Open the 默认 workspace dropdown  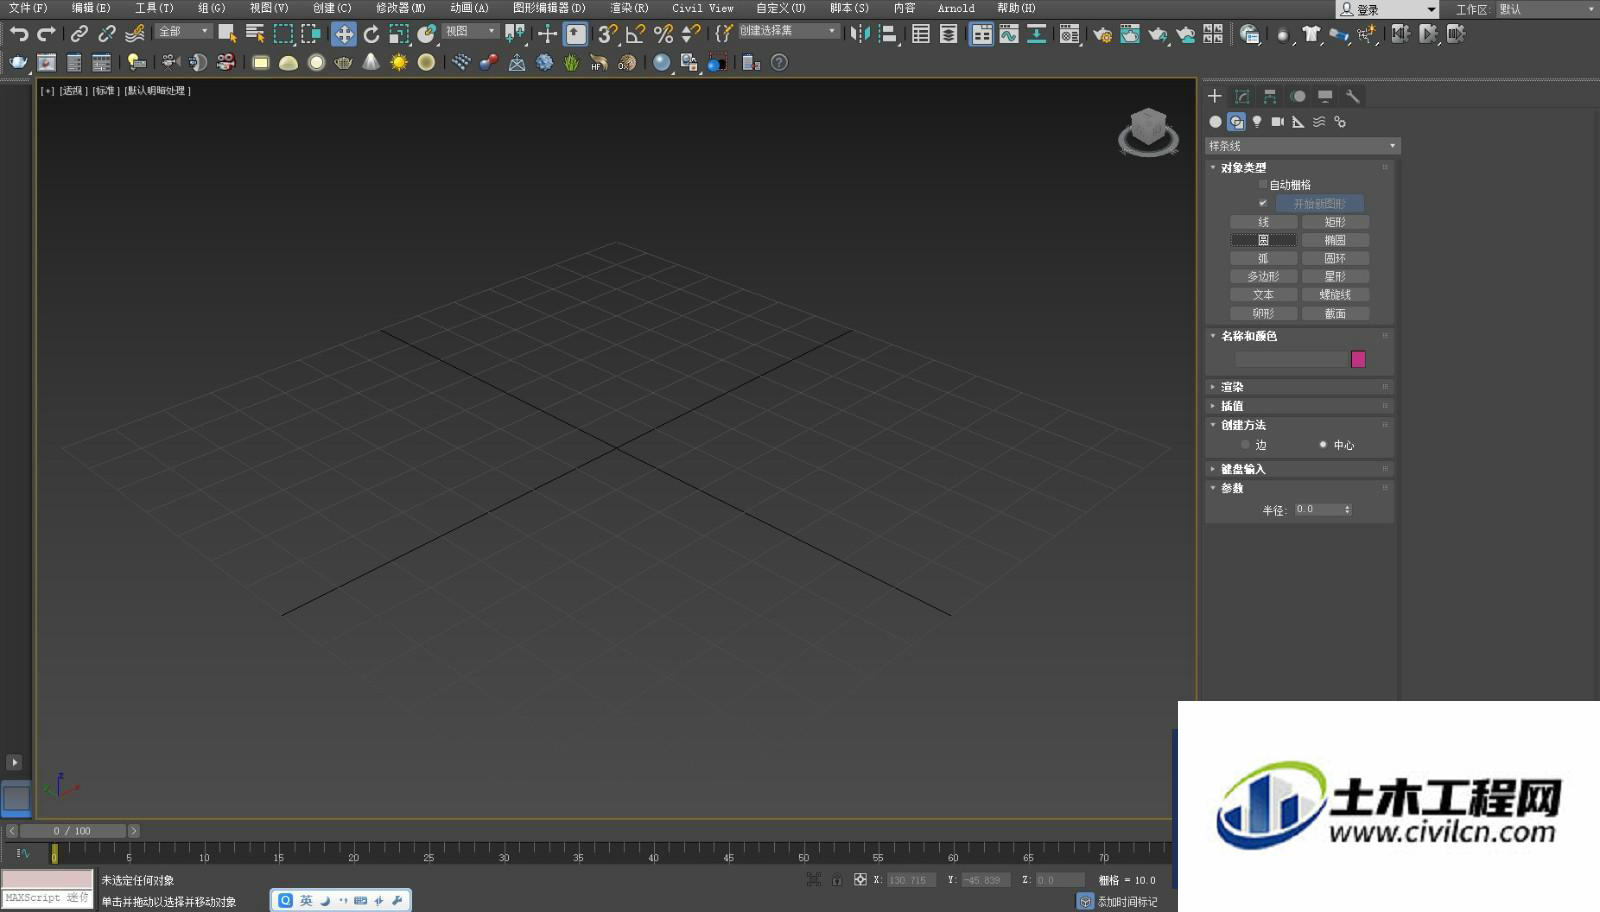(1546, 9)
